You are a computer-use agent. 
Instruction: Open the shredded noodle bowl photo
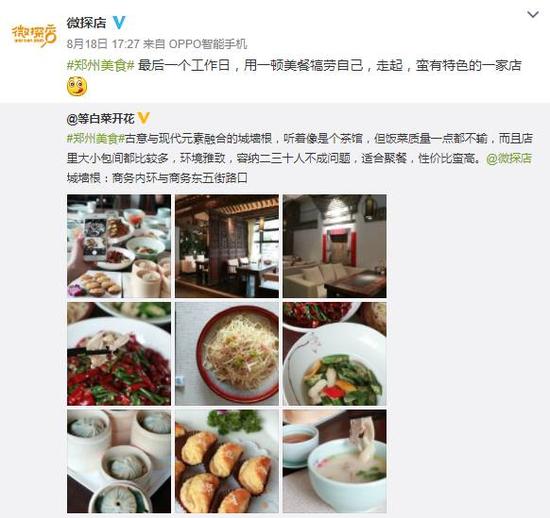(x=227, y=354)
